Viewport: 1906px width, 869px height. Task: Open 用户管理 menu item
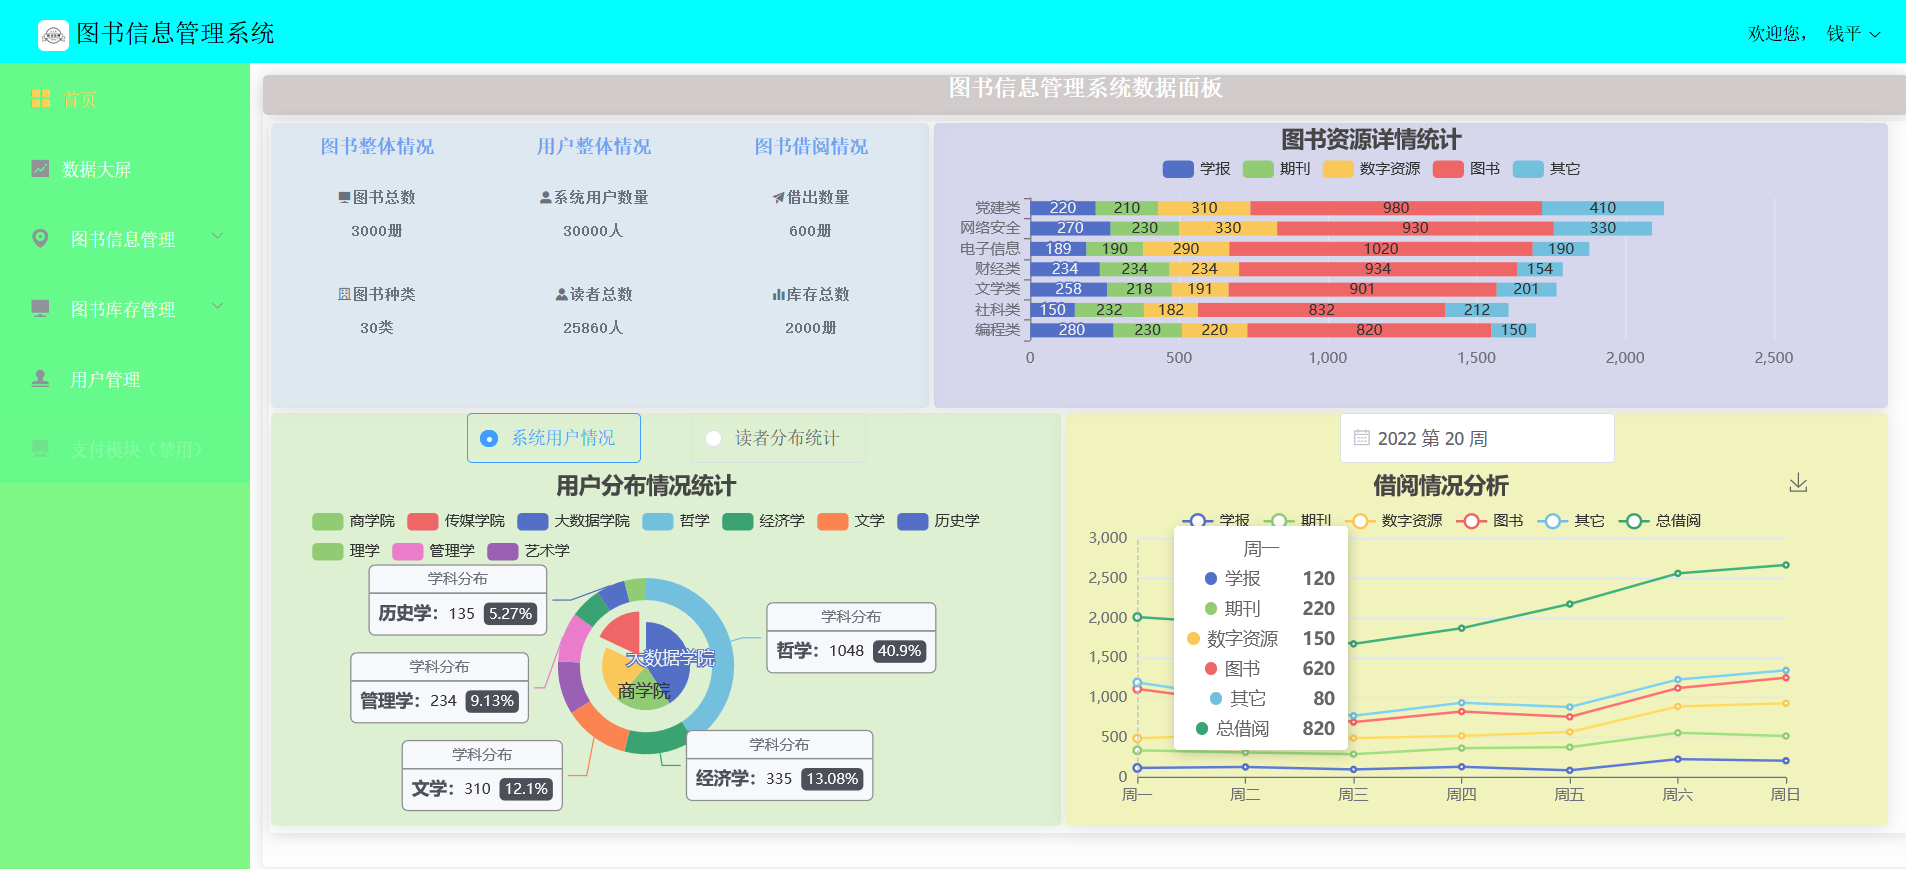coord(125,379)
